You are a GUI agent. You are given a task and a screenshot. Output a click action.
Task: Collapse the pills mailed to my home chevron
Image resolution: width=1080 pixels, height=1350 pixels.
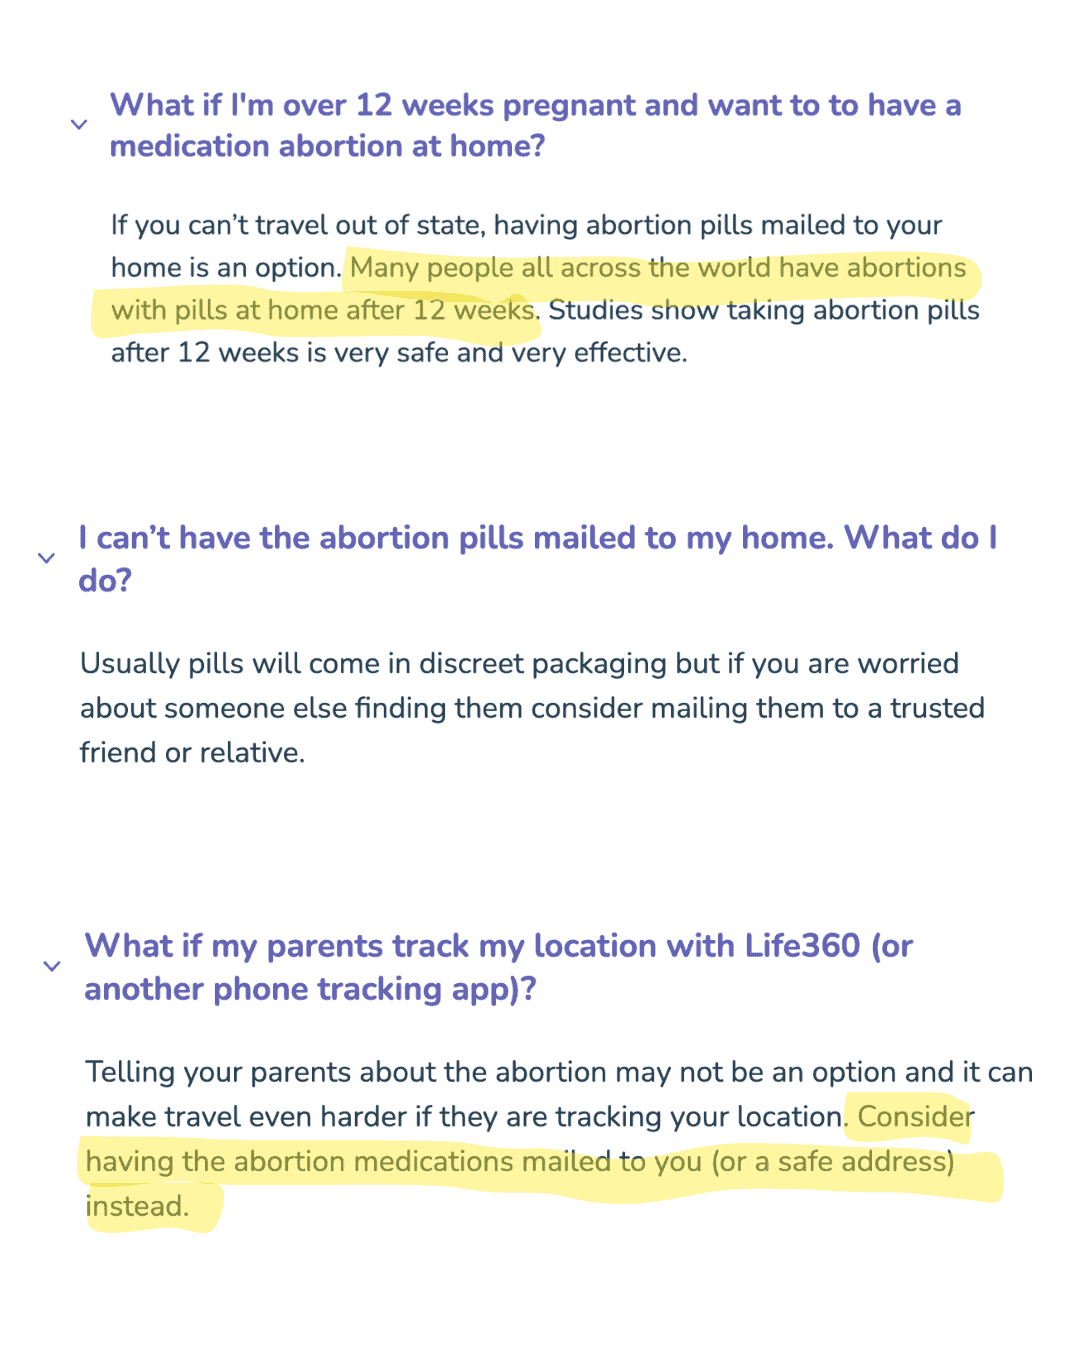(46, 558)
